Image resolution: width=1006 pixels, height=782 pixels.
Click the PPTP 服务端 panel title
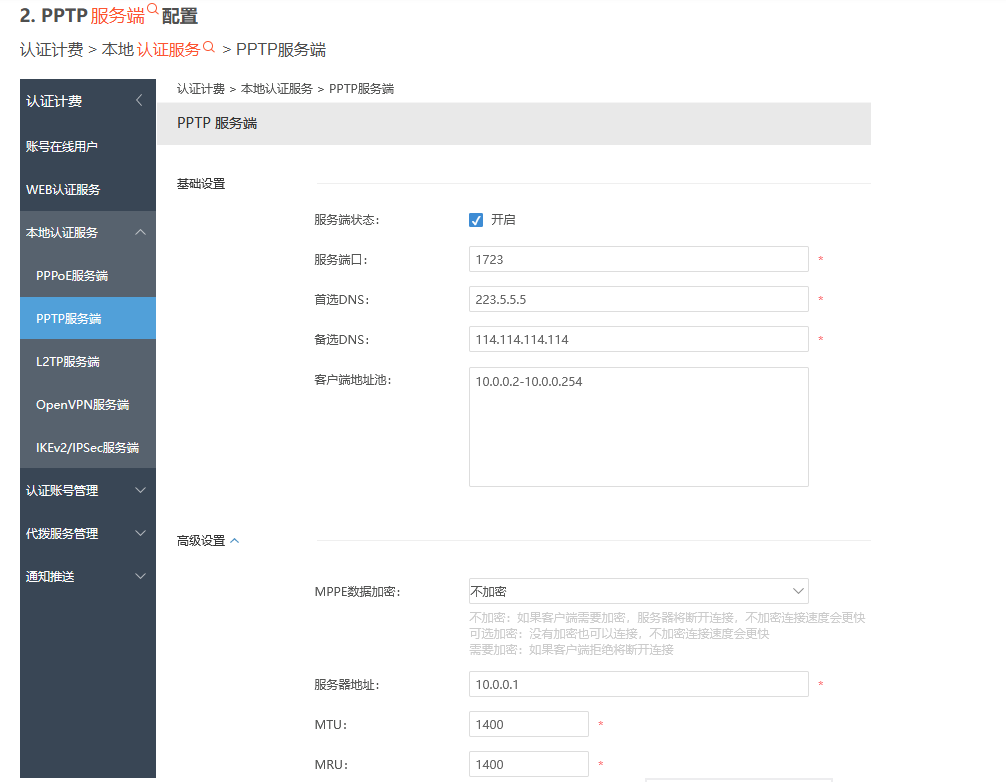pos(217,123)
